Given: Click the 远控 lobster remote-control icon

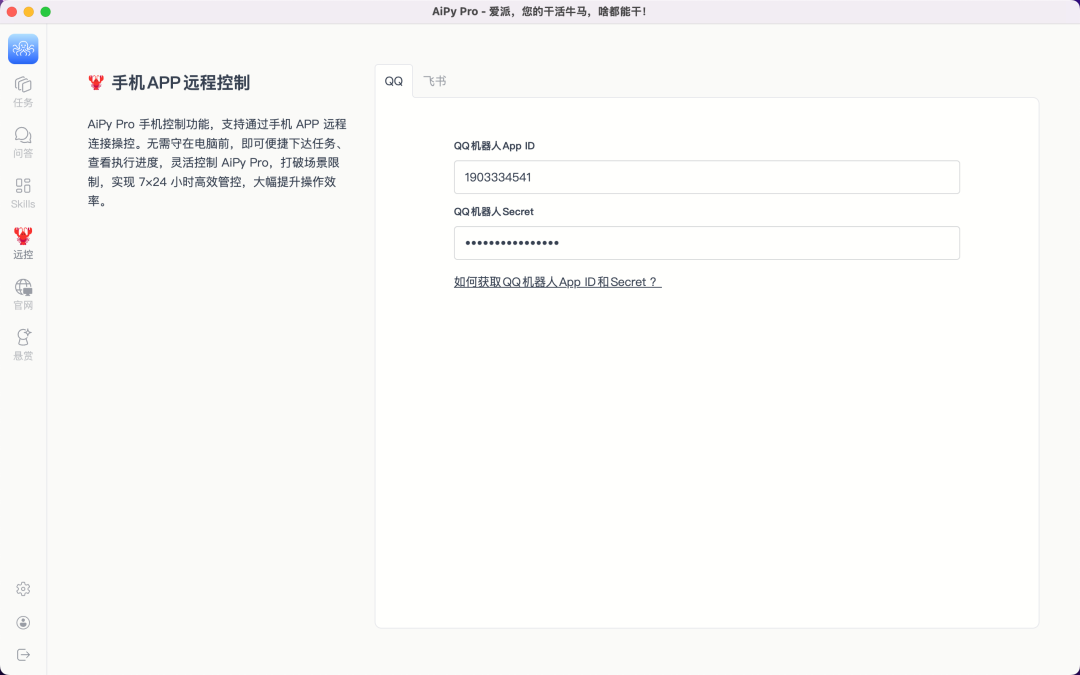Looking at the screenshot, I should point(22,241).
